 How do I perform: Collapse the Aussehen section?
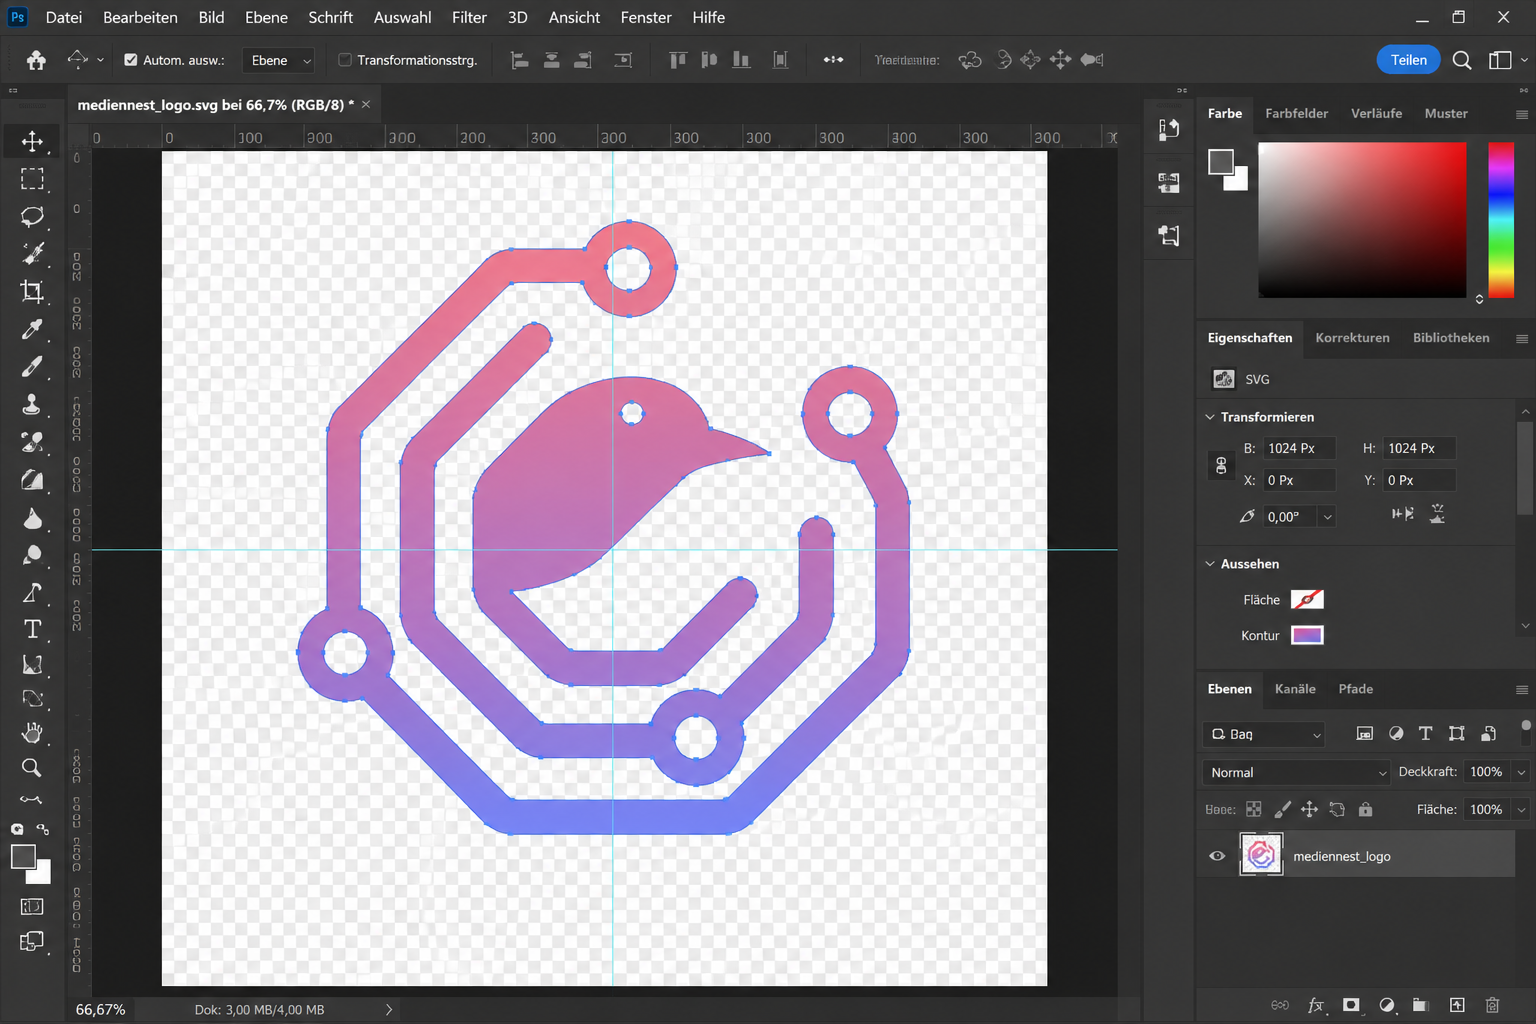tap(1210, 564)
